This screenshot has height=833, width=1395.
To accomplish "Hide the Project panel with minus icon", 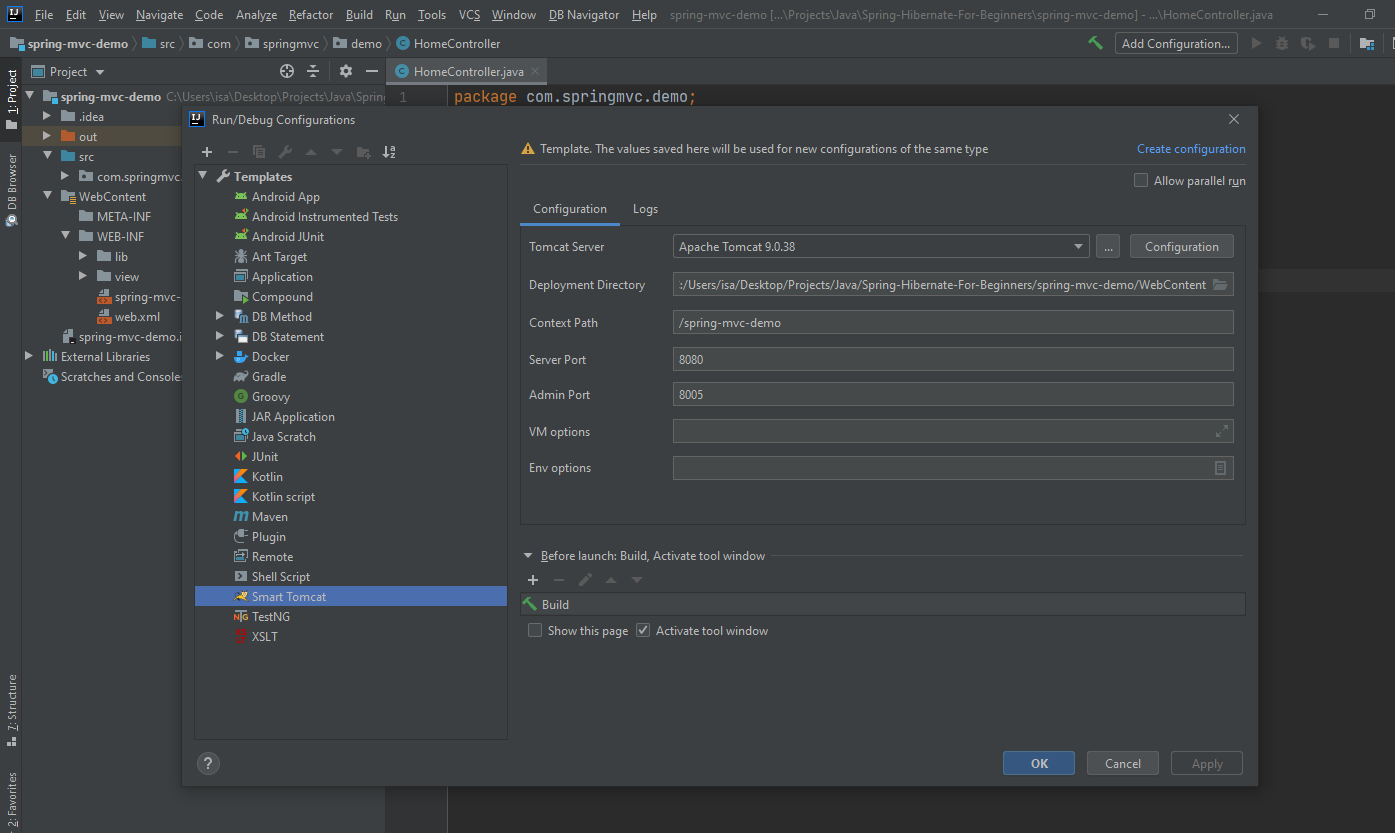I will click(x=372, y=71).
